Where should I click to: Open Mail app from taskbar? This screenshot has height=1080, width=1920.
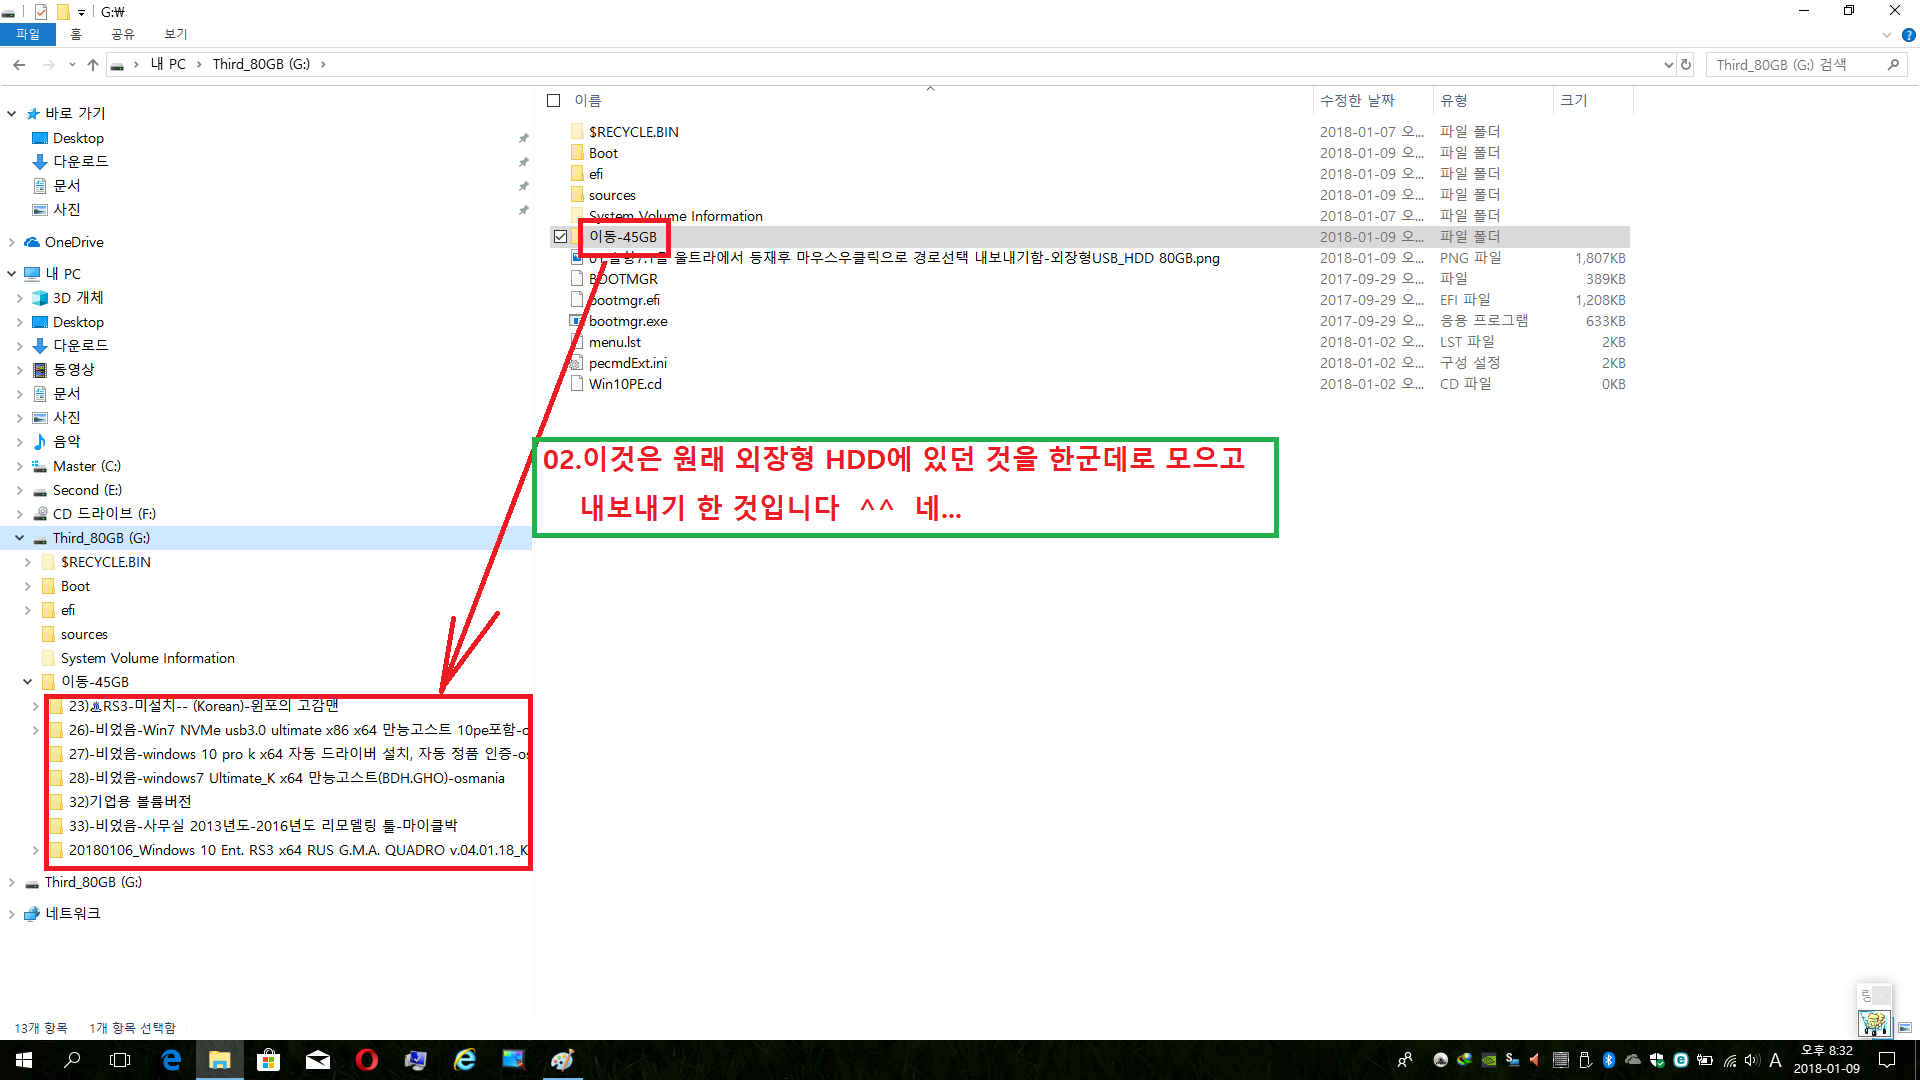pos(318,1060)
